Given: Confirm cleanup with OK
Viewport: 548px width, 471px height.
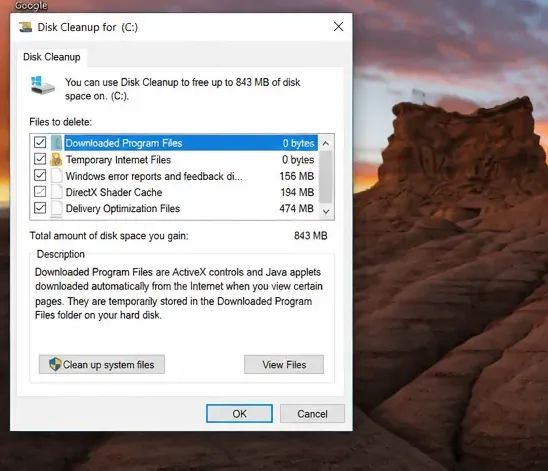Looking at the screenshot, I should pyautogui.click(x=239, y=414).
